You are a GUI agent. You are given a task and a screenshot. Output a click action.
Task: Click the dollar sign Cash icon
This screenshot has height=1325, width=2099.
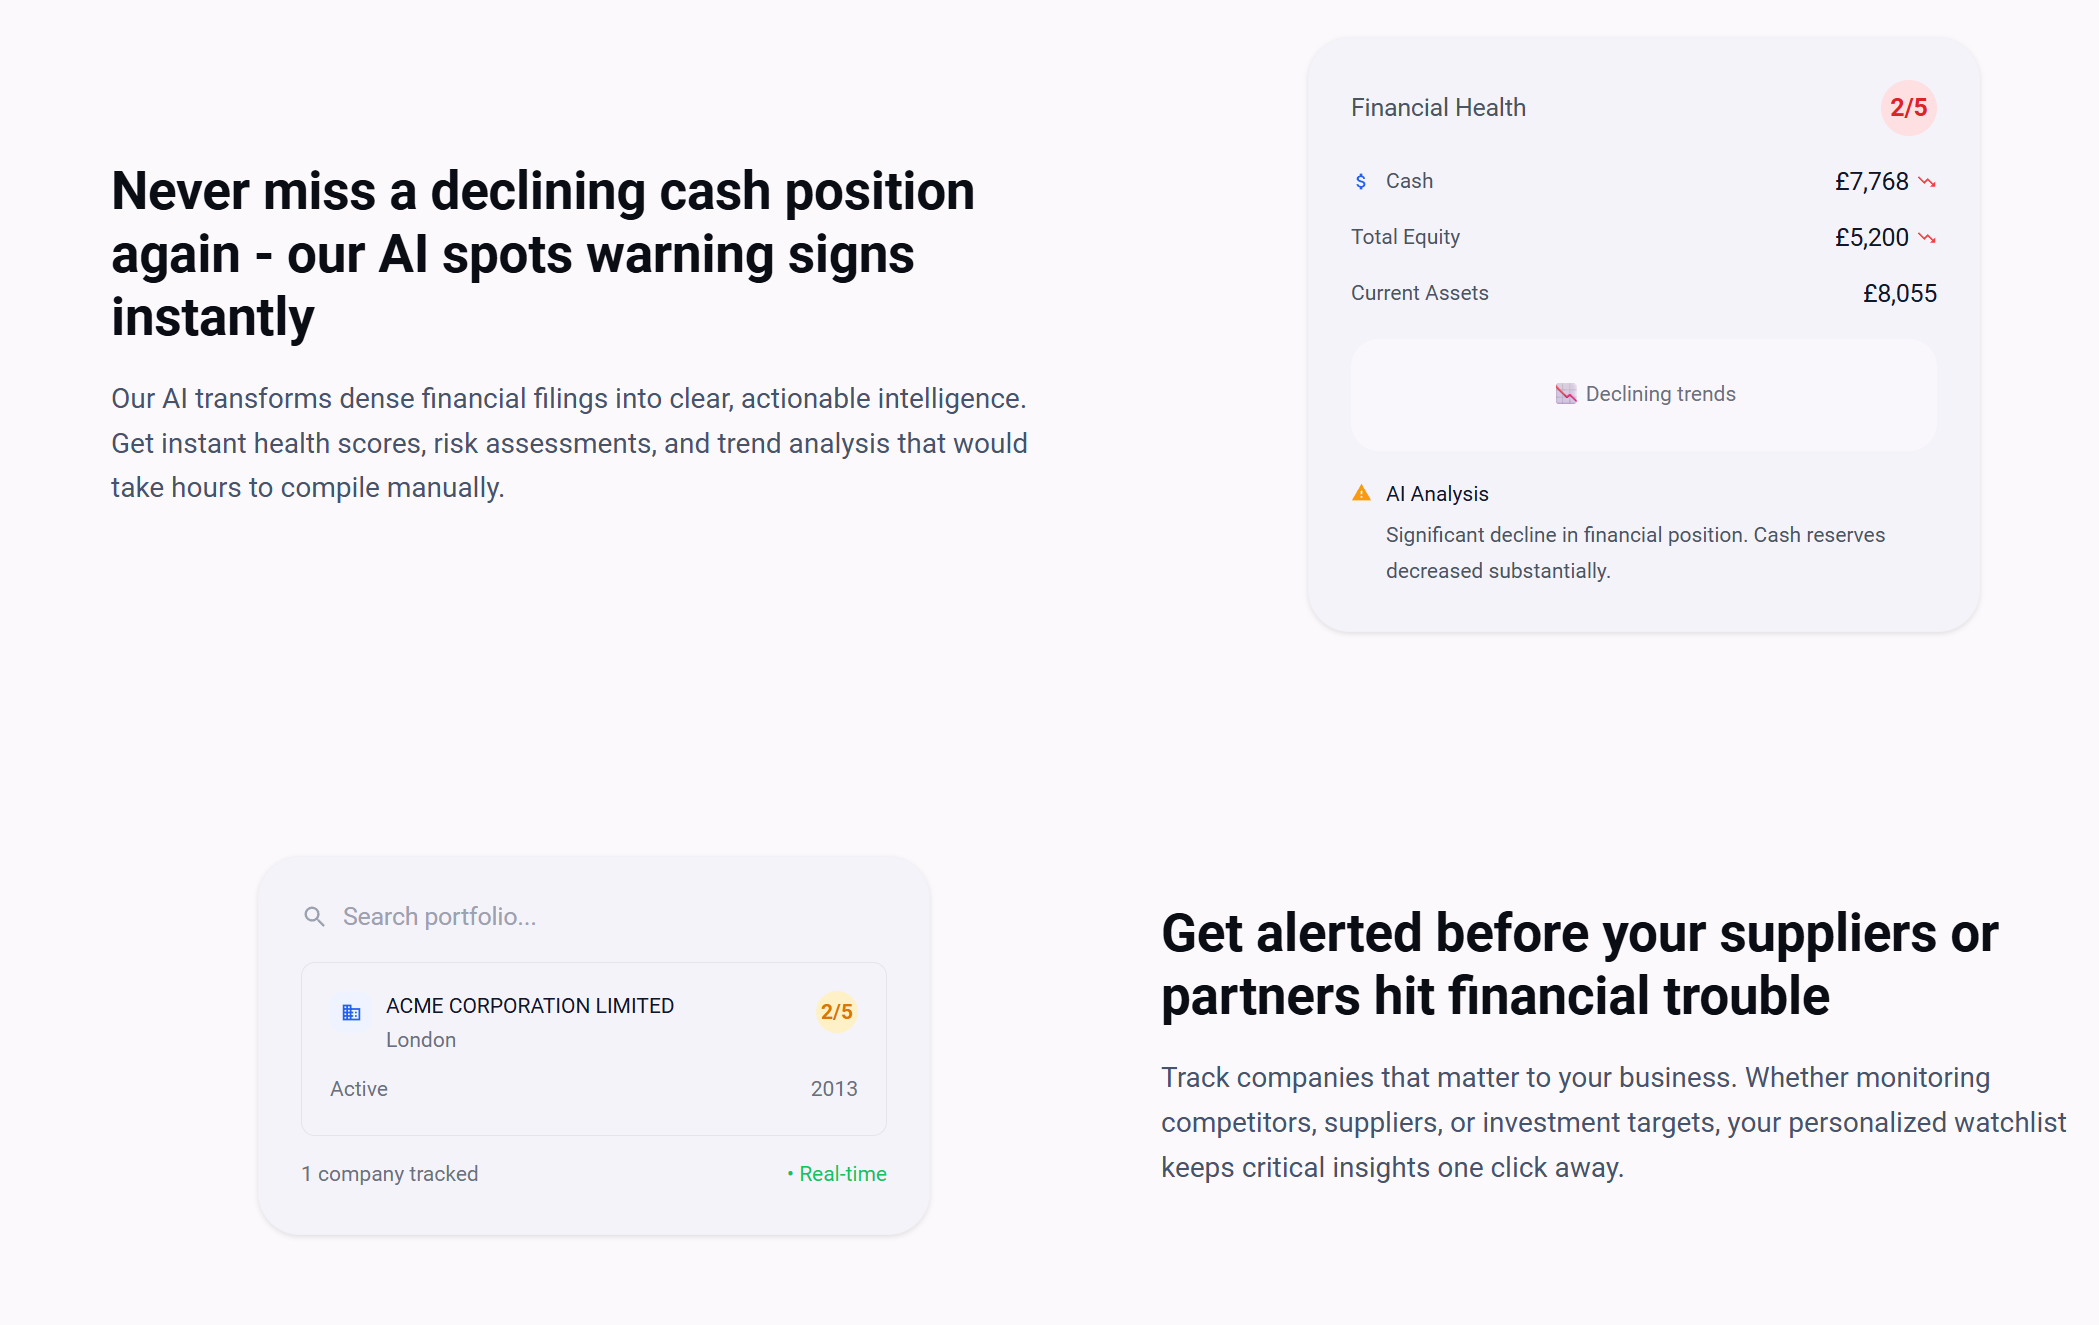tap(1361, 181)
